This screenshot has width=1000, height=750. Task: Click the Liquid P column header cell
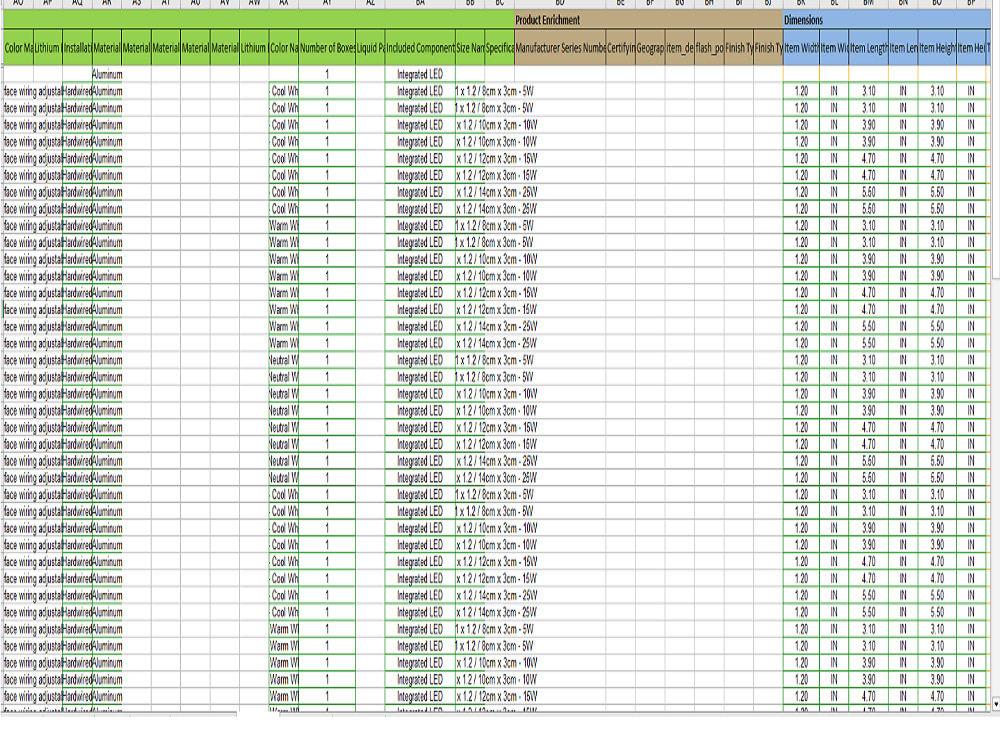click(x=371, y=47)
